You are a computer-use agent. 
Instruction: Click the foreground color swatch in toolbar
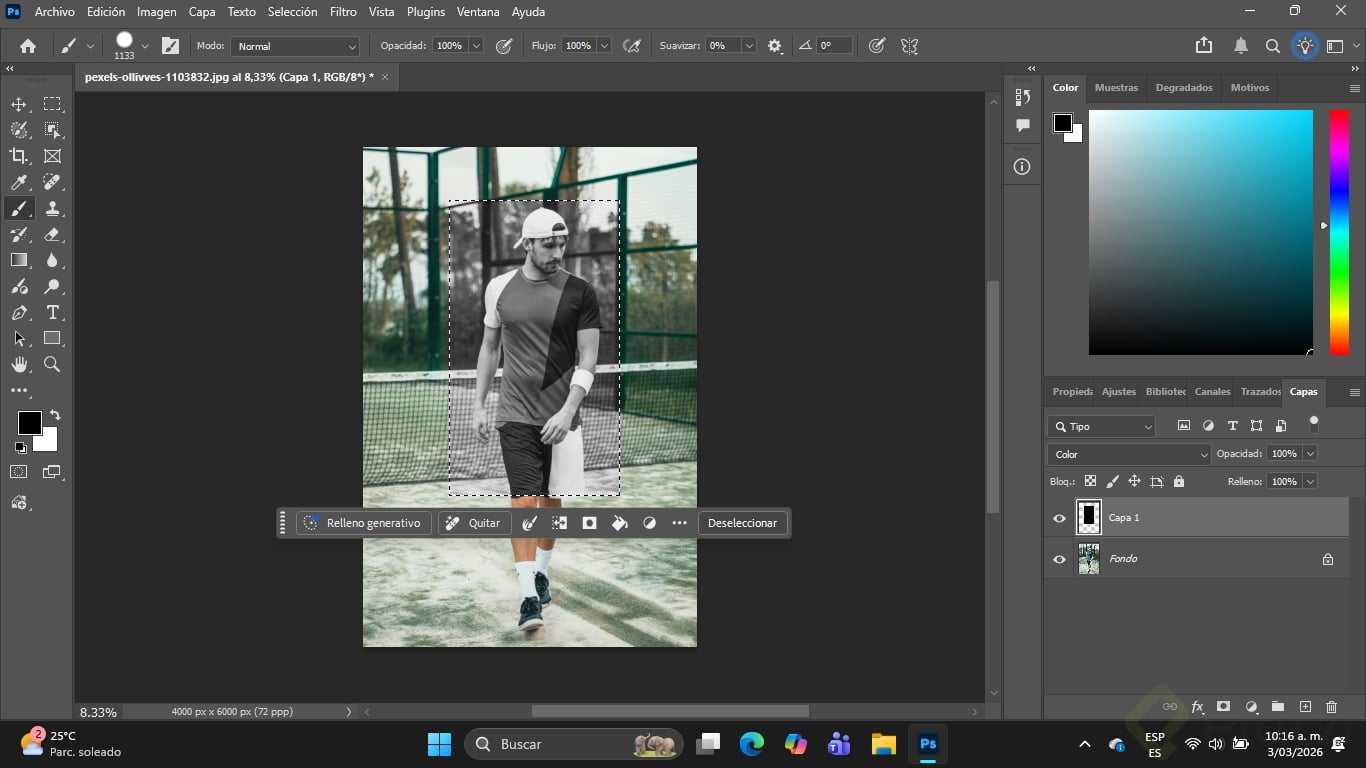29,423
